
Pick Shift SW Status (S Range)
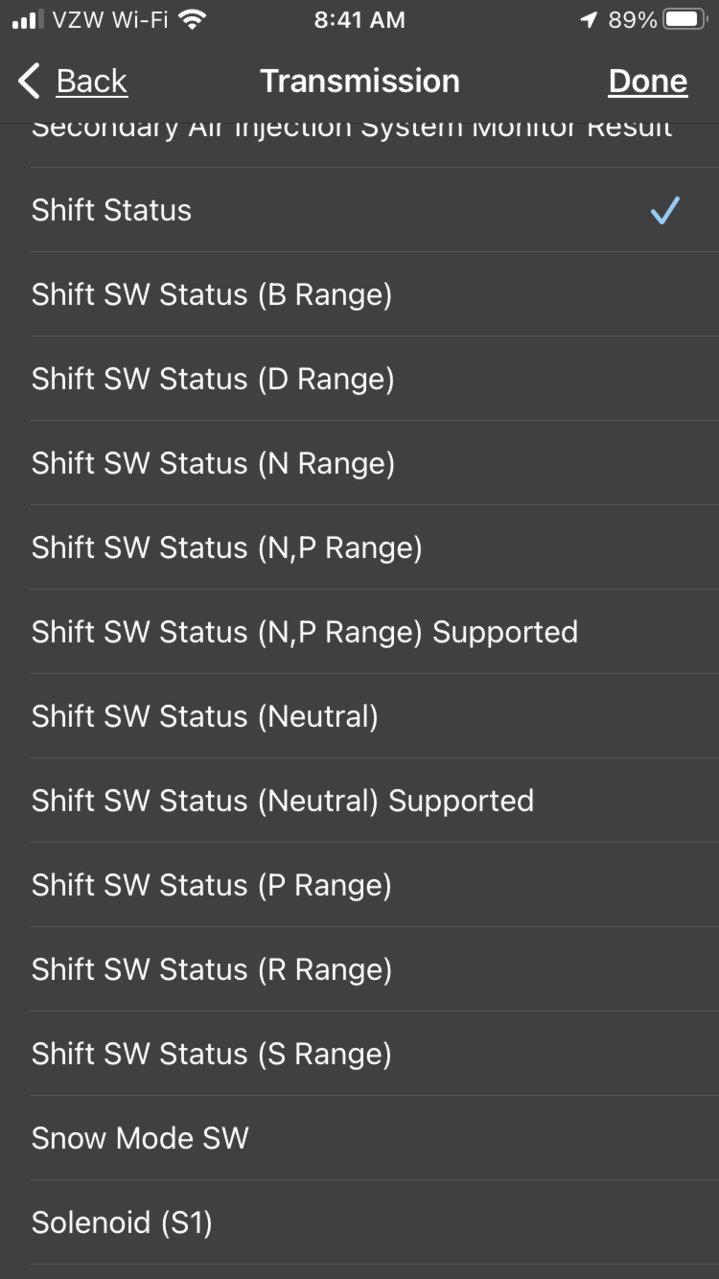pyautogui.click(x=359, y=1053)
